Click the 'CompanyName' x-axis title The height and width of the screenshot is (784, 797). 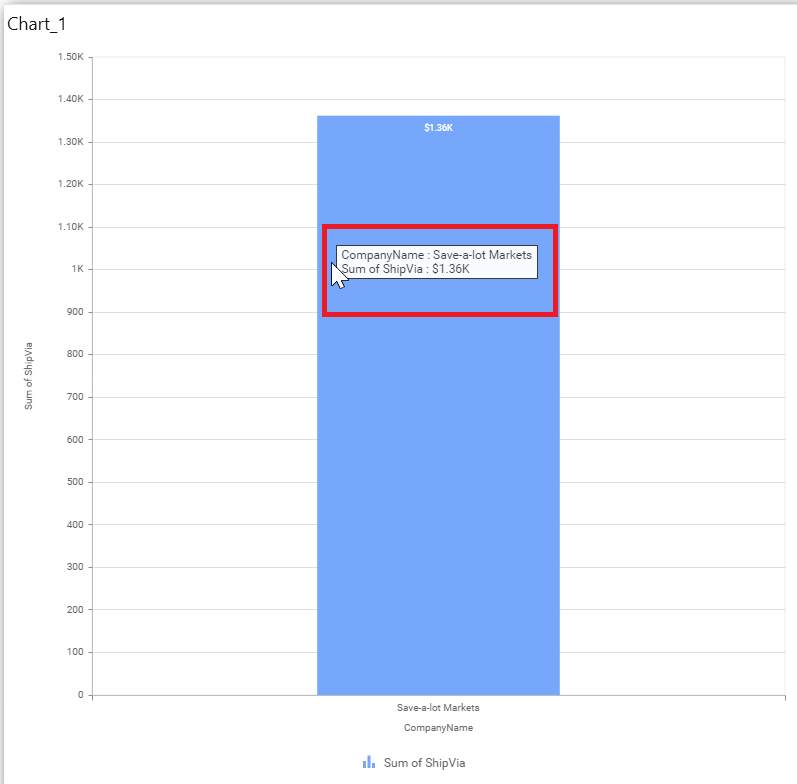(438, 728)
